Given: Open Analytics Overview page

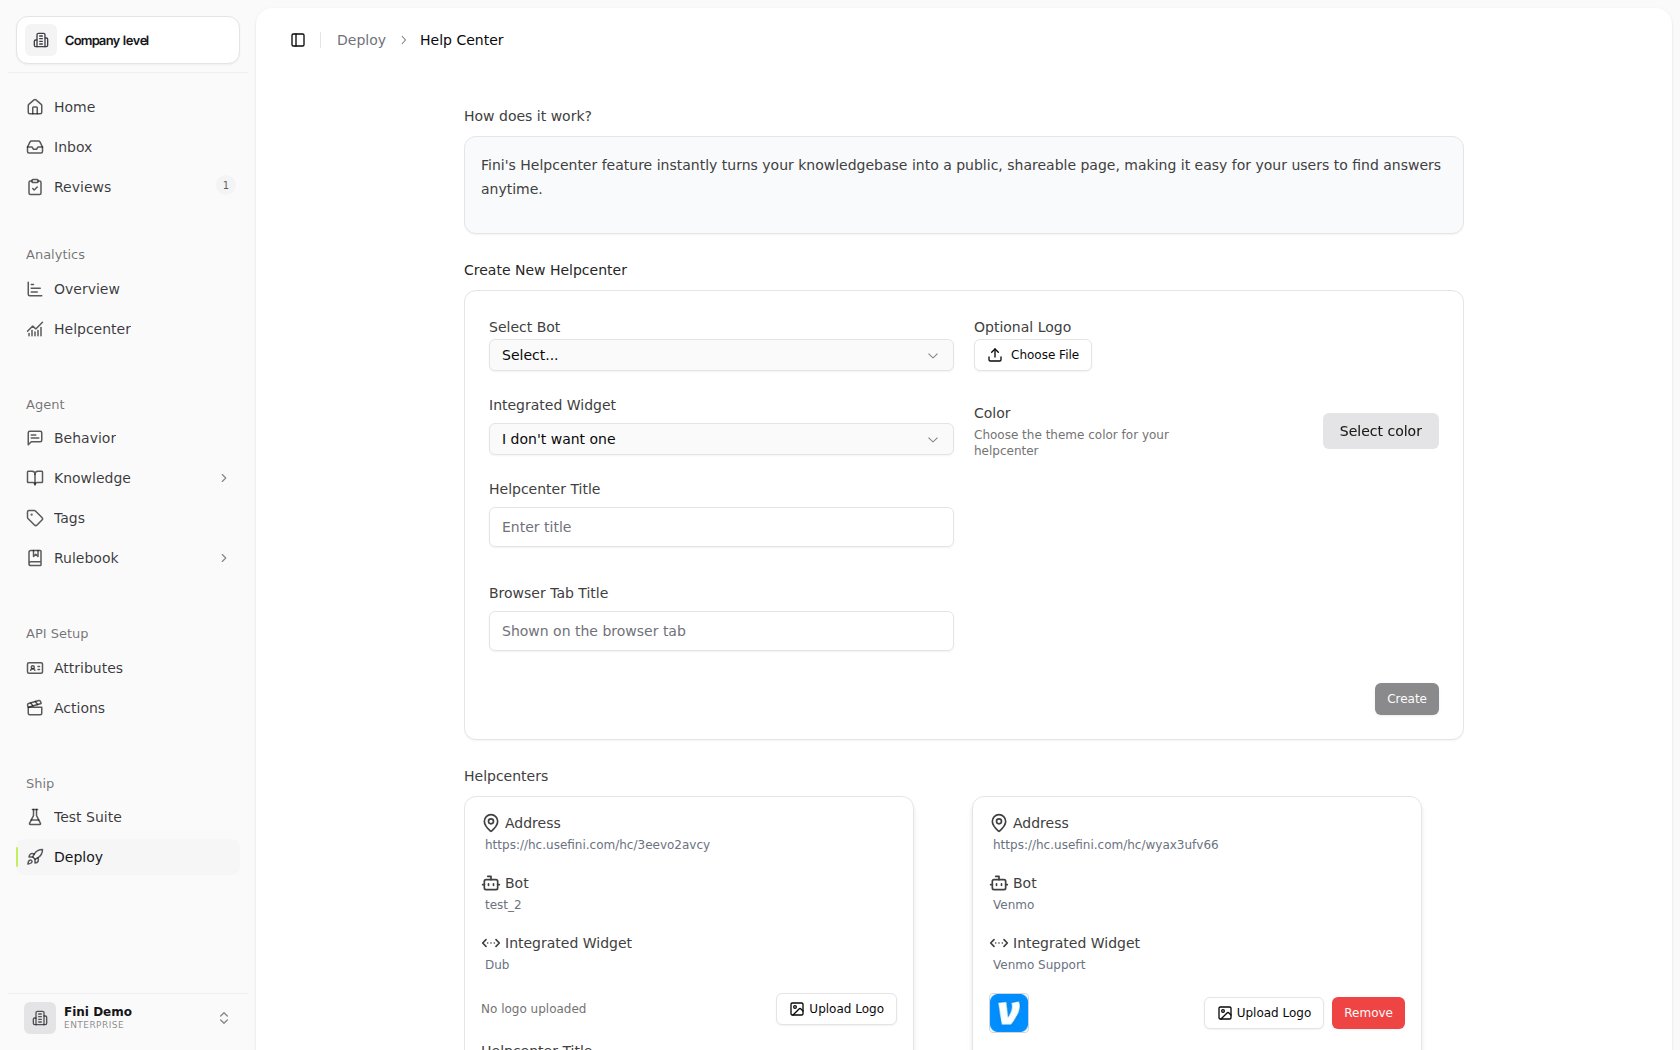Looking at the screenshot, I should tap(128, 289).
